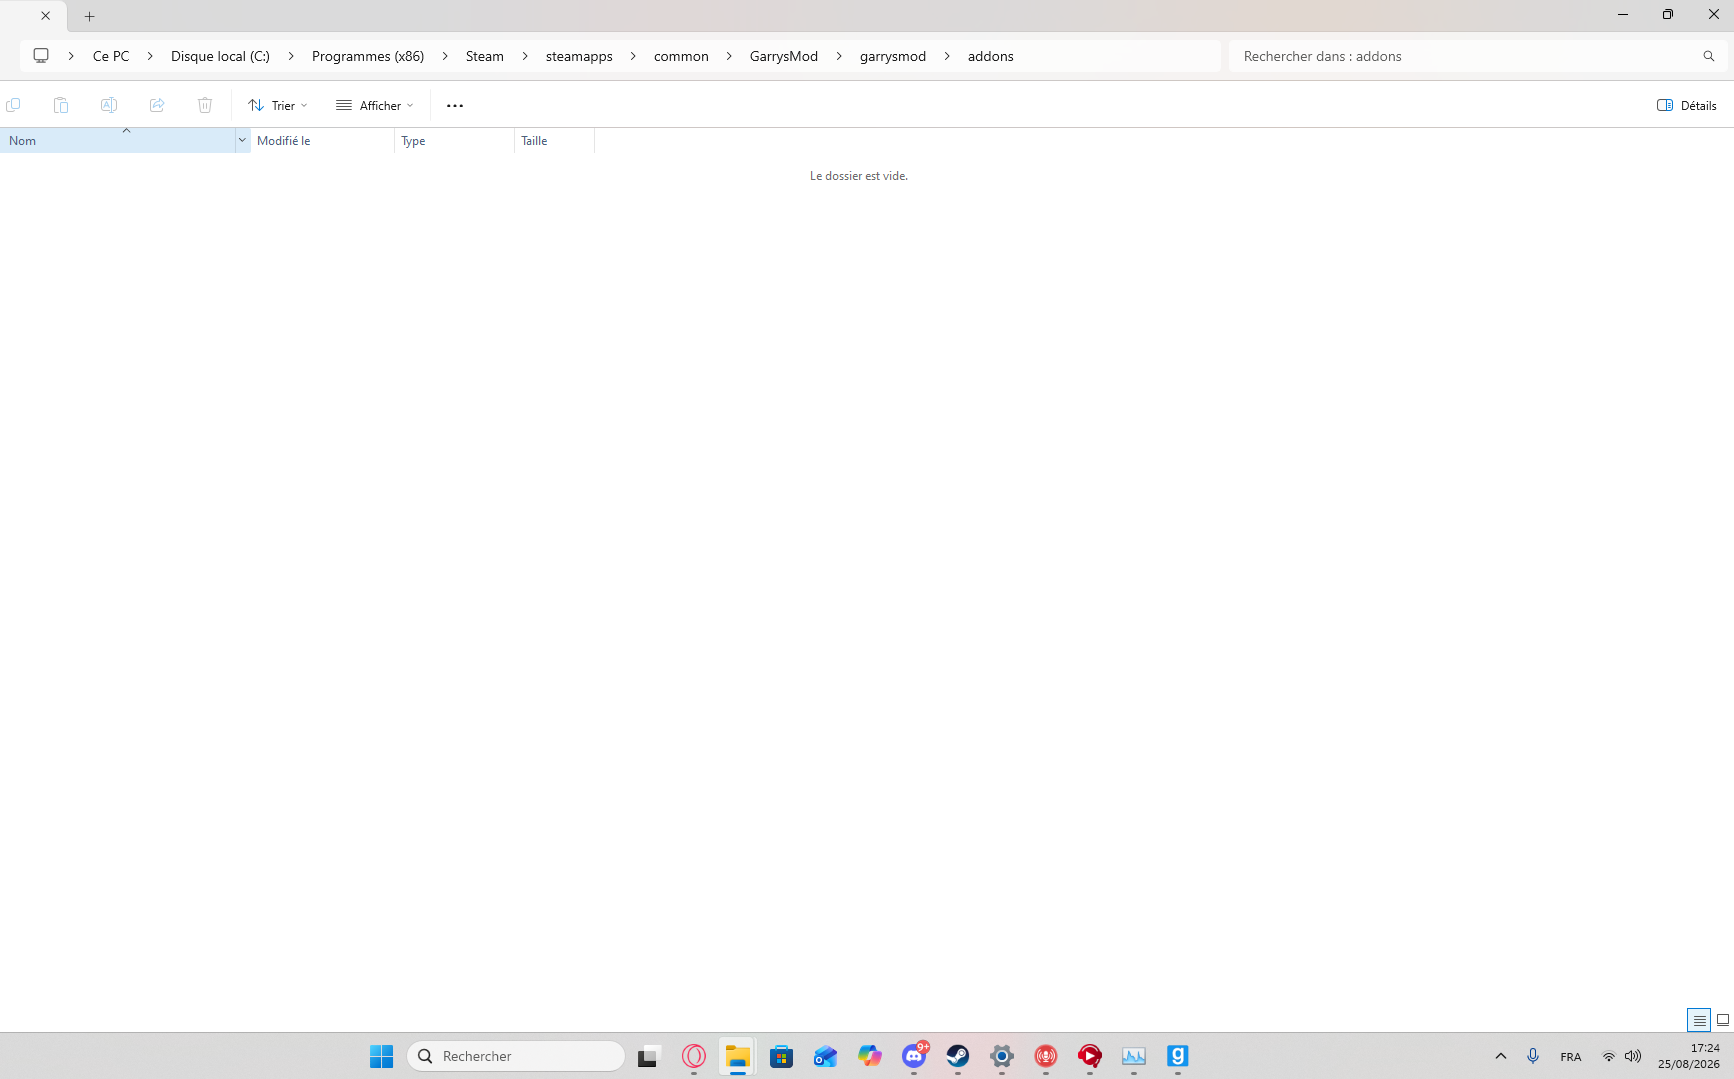Add a new Explorer tab
Screen dimensions: 1734x1079
[x=89, y=16]
